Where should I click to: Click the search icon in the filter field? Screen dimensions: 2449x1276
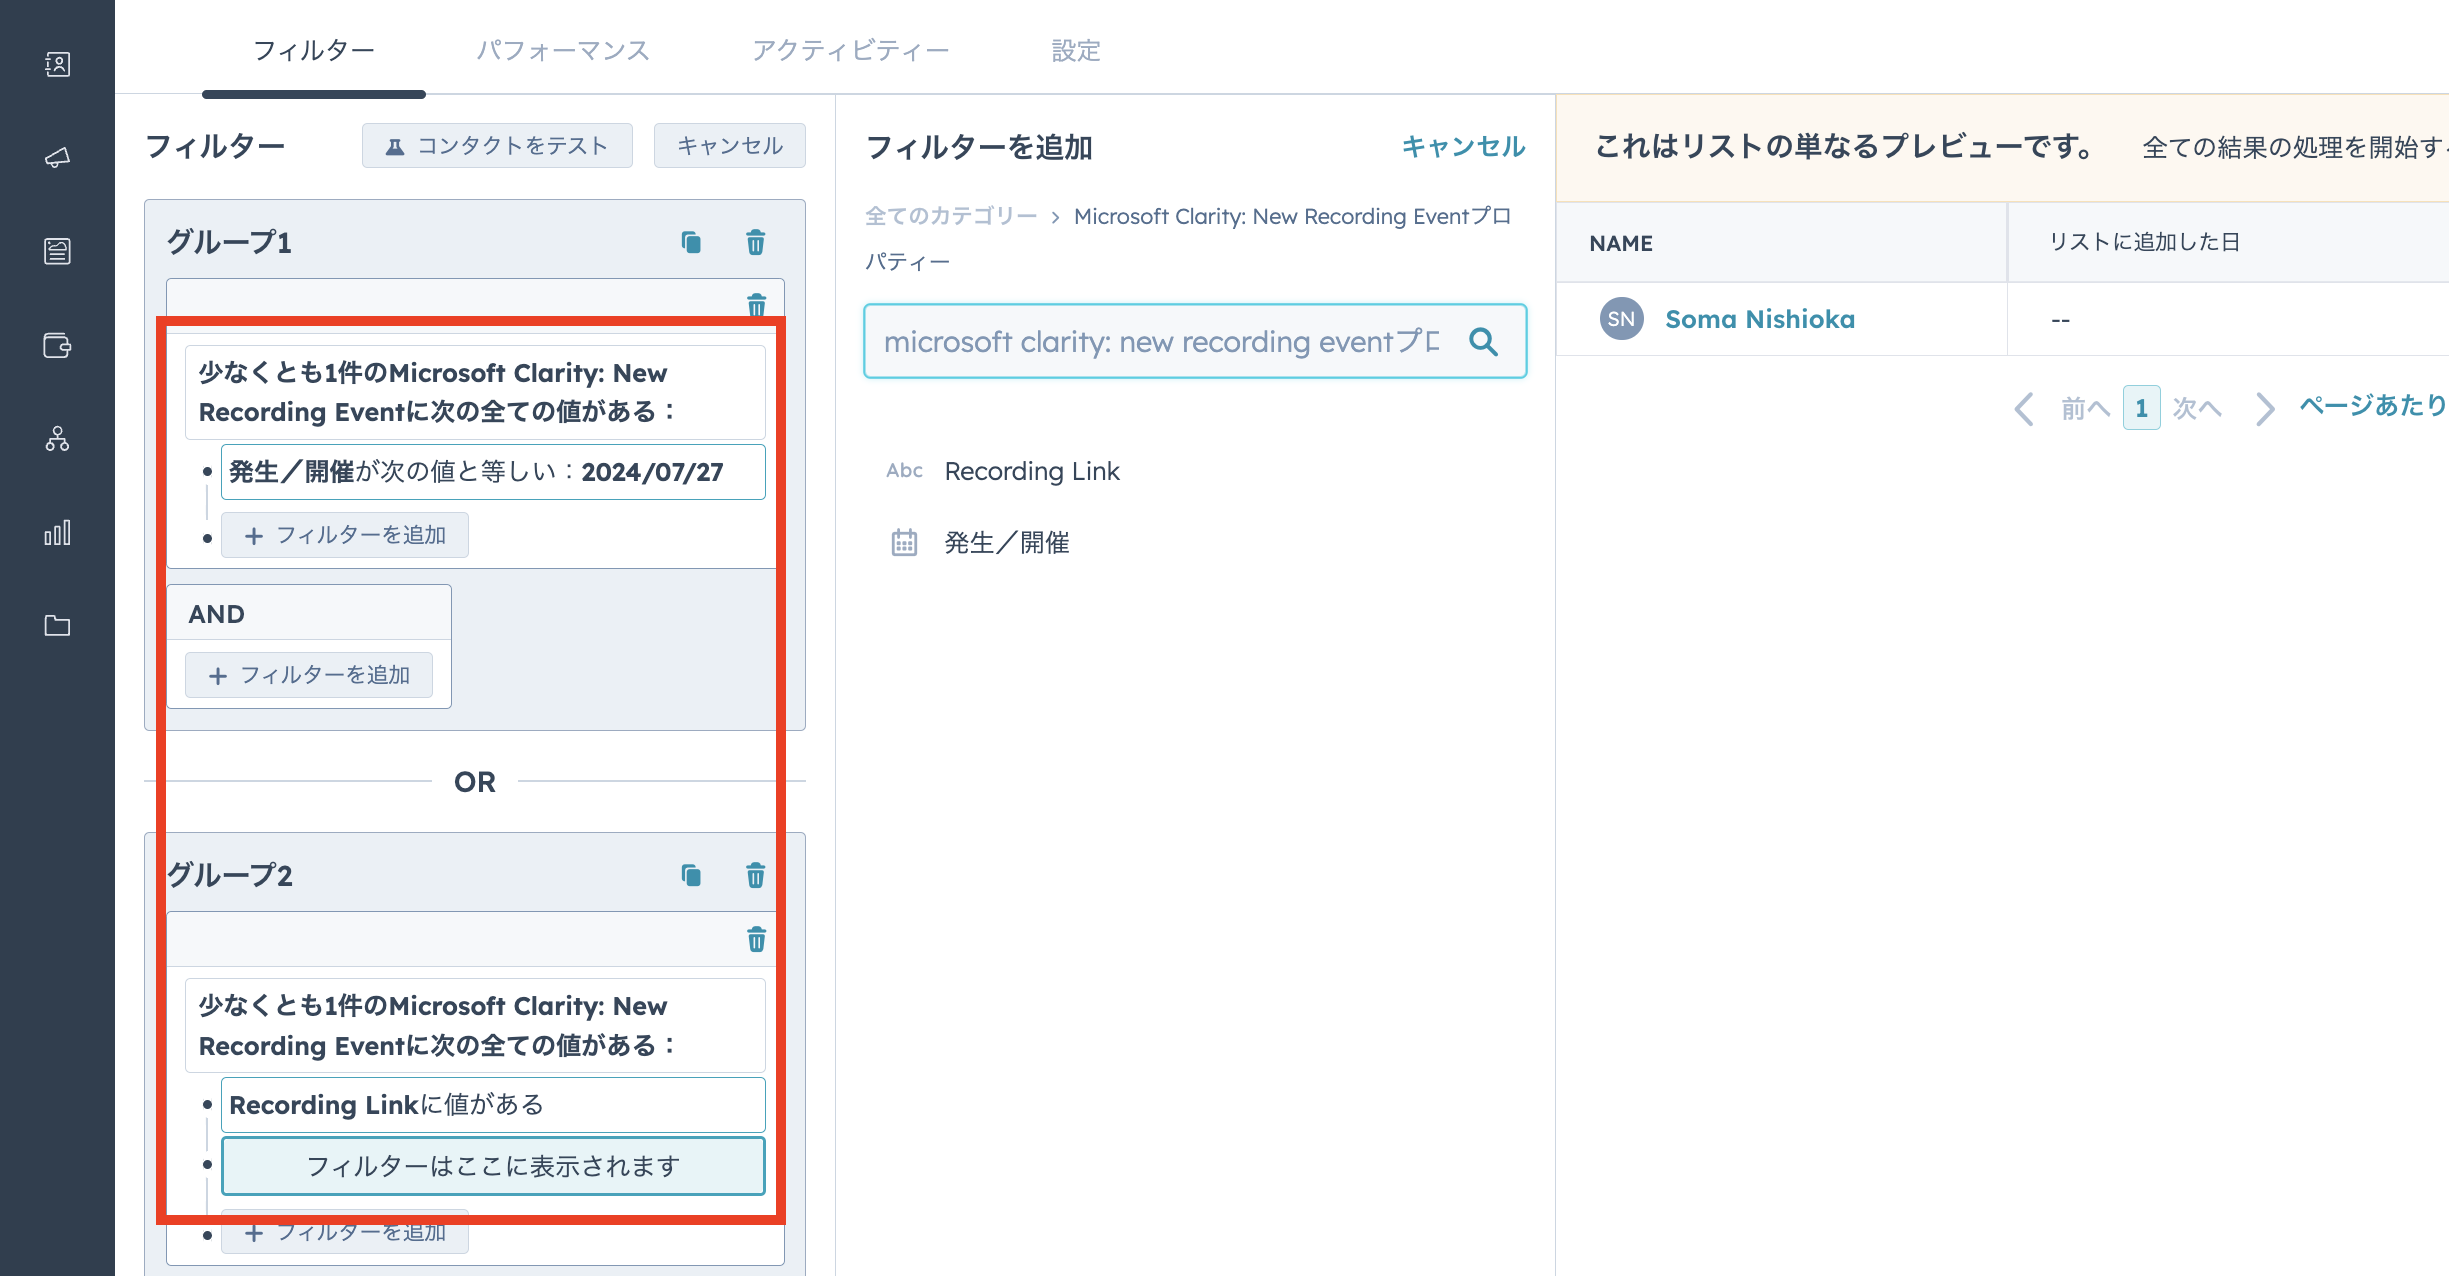pos(1482,343)
